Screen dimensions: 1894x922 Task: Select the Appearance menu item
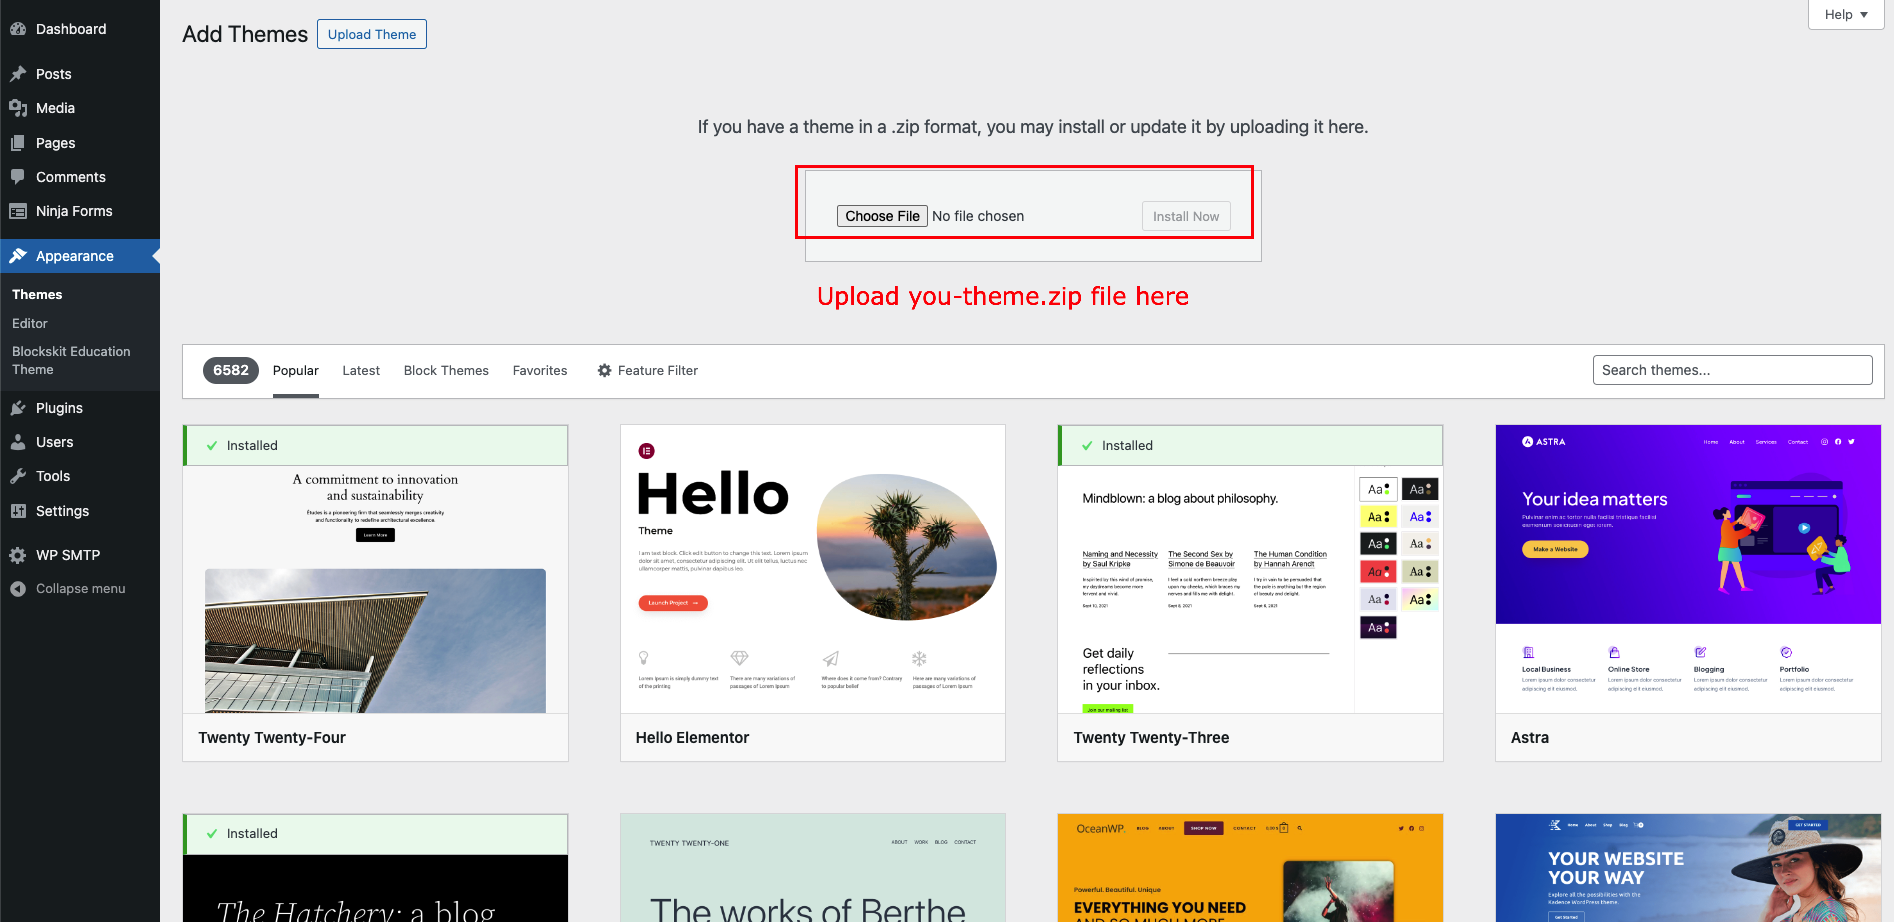click(80, 256)
